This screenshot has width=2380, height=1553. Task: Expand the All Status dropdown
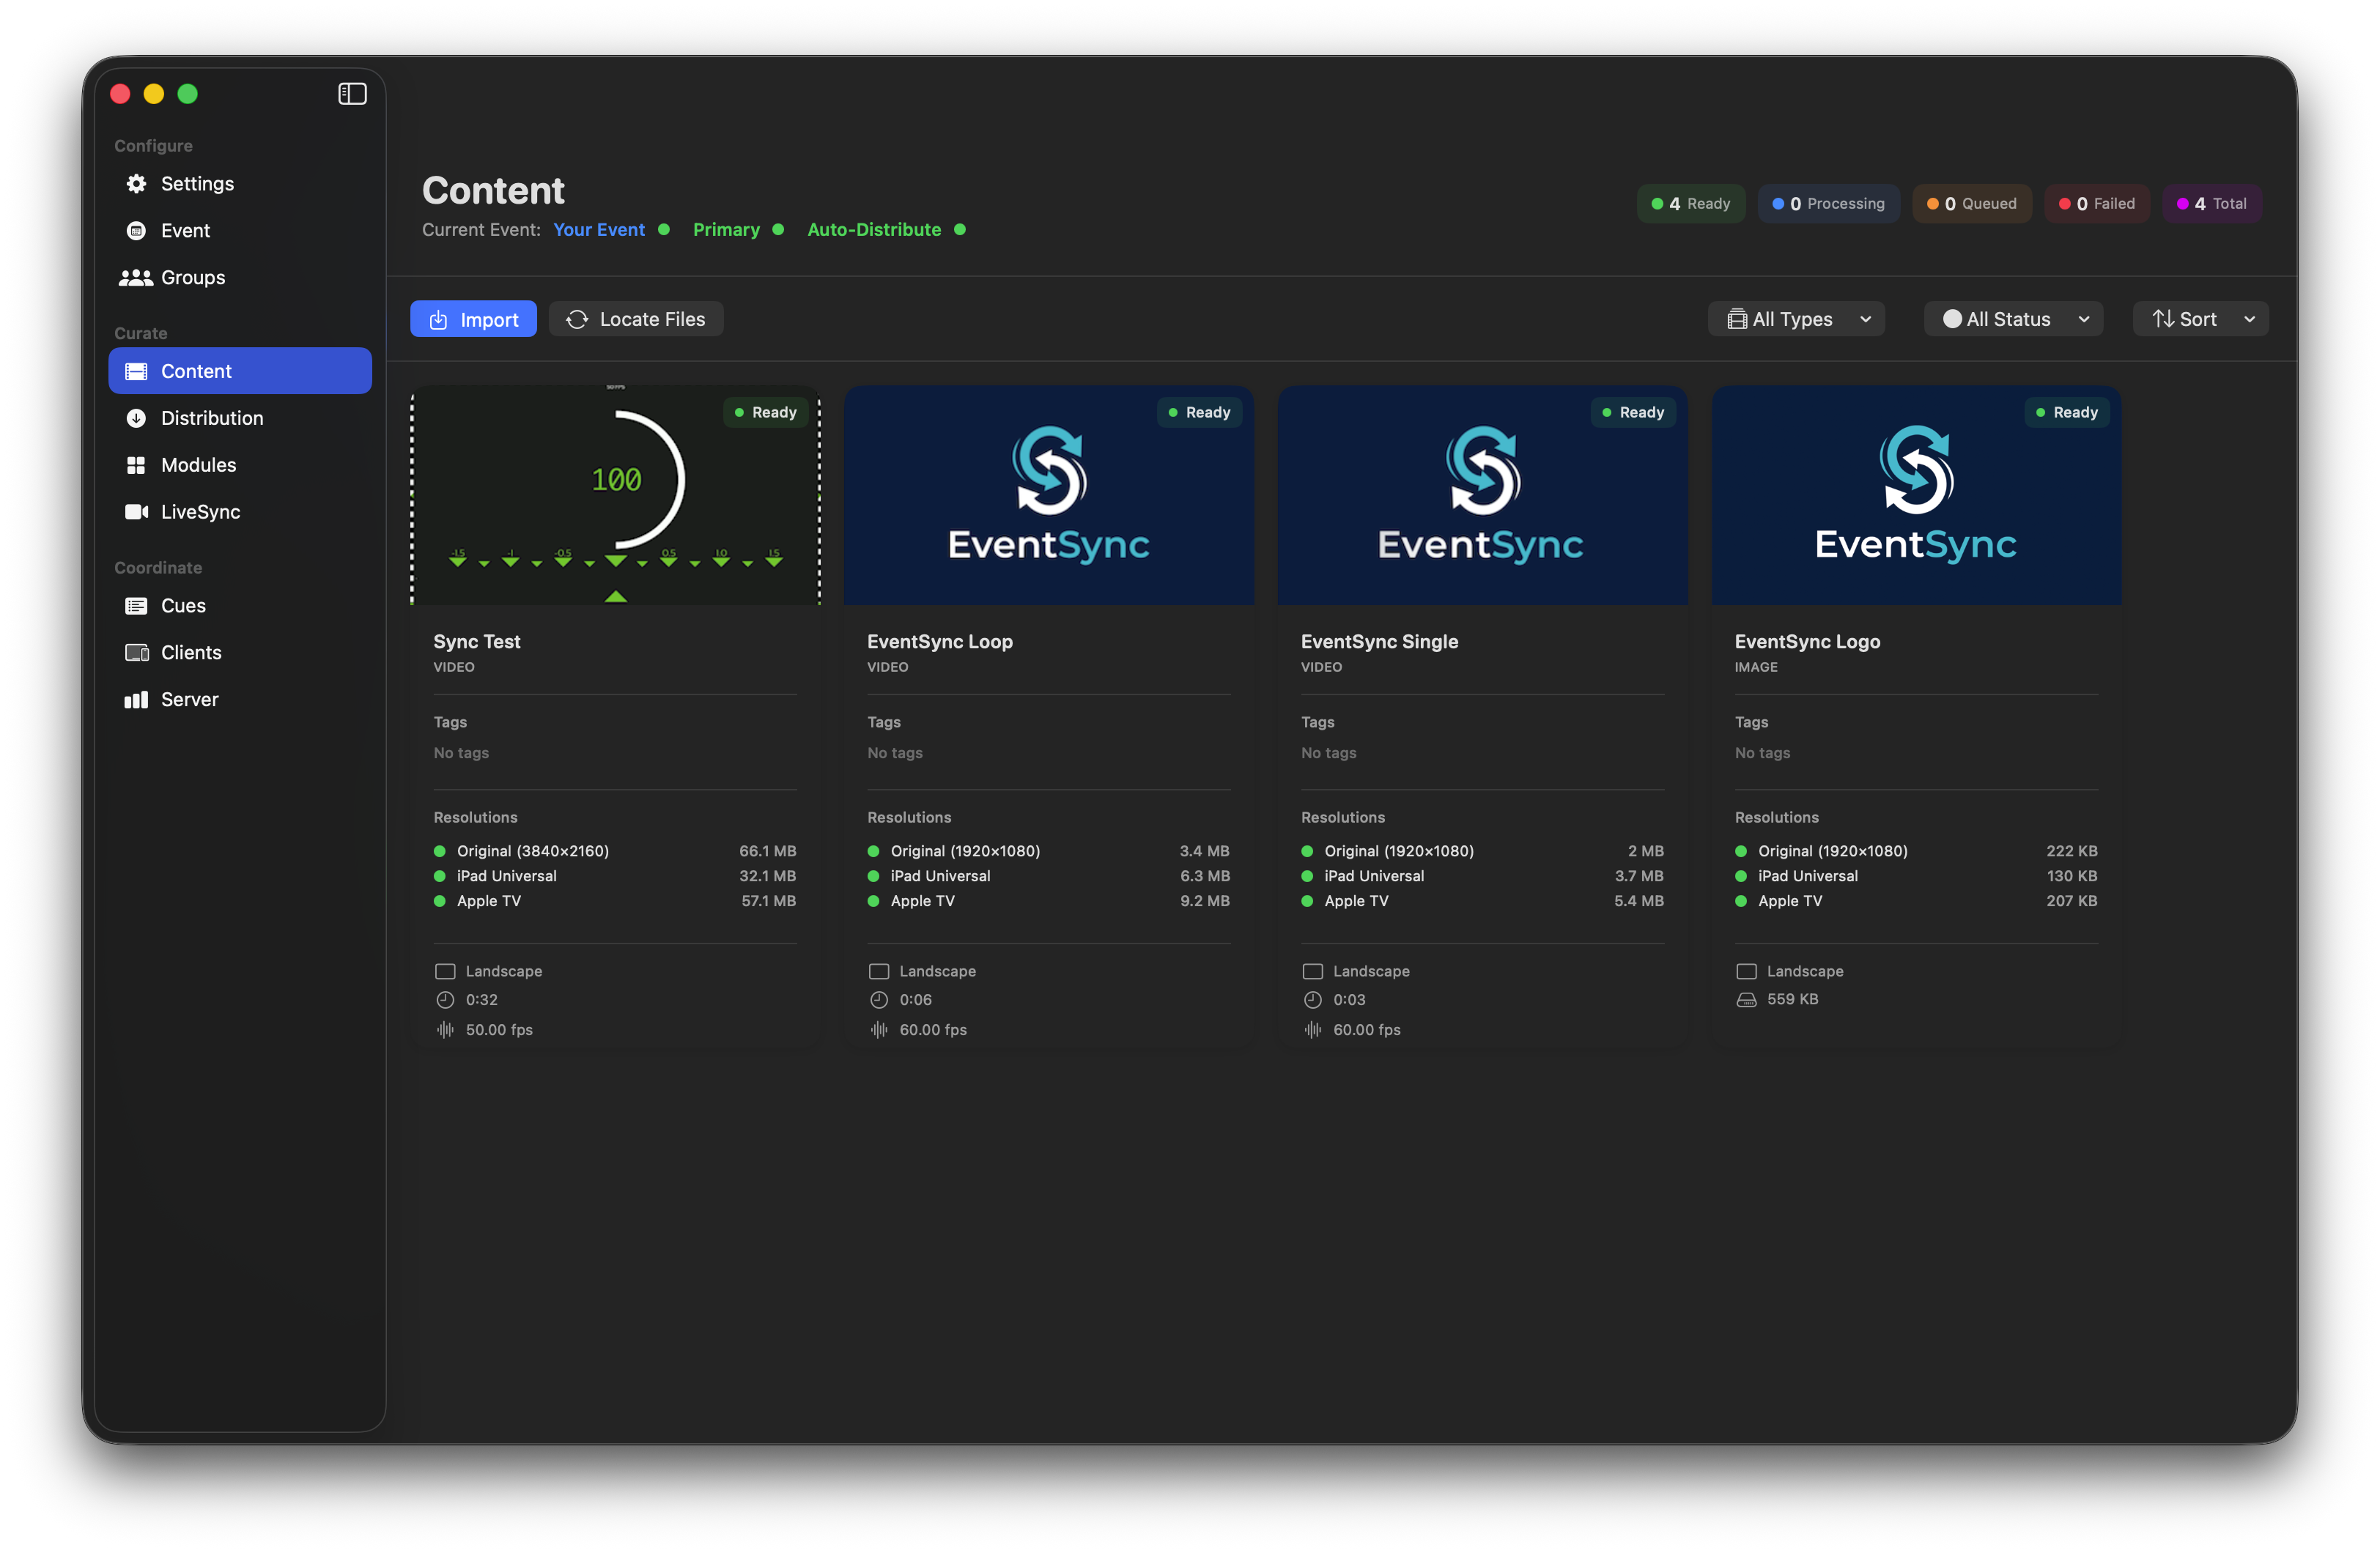(2012, 318)
